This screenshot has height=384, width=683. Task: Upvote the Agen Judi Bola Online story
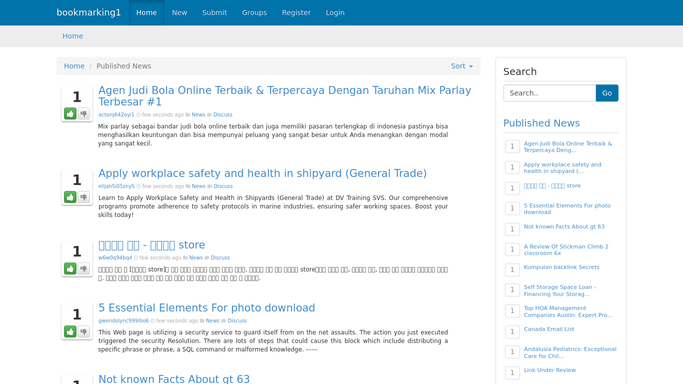coord(70,114)
